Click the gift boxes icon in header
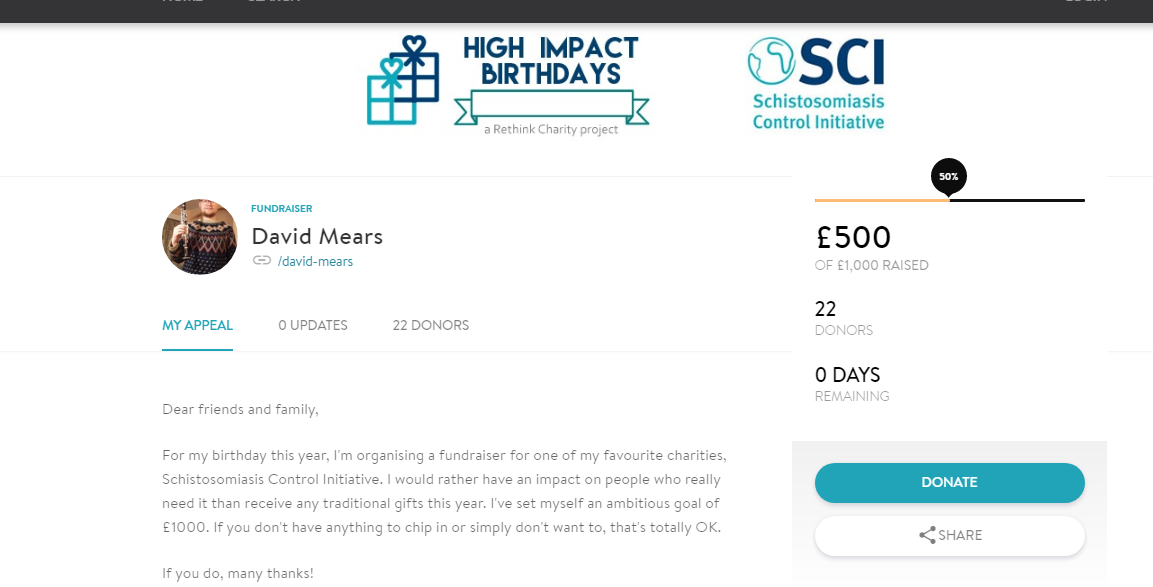Image resolution: width=1153 pixels, height=587 pixels. 403,80
